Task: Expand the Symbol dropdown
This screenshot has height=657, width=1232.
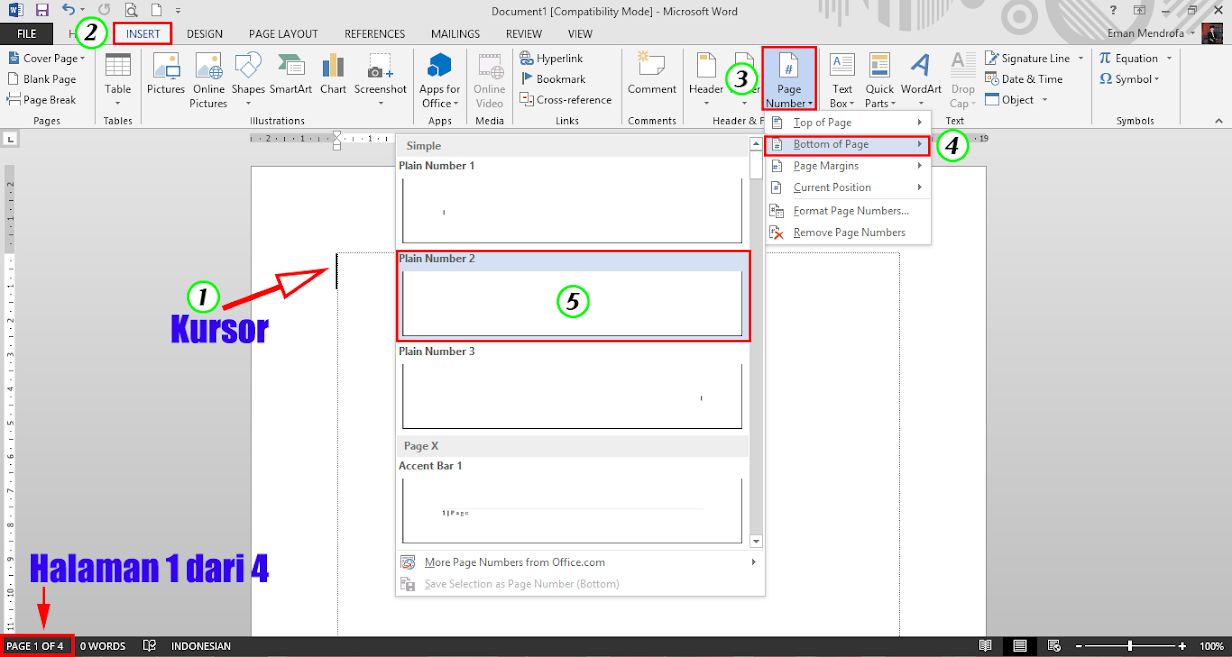Action: pos(1157,79)
